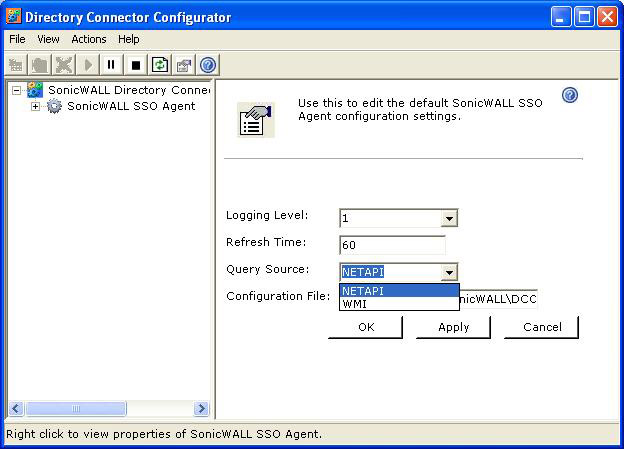The image size is (624, 449).
Task: Open the Properties toolbar icon
Action: click(184, 65)
